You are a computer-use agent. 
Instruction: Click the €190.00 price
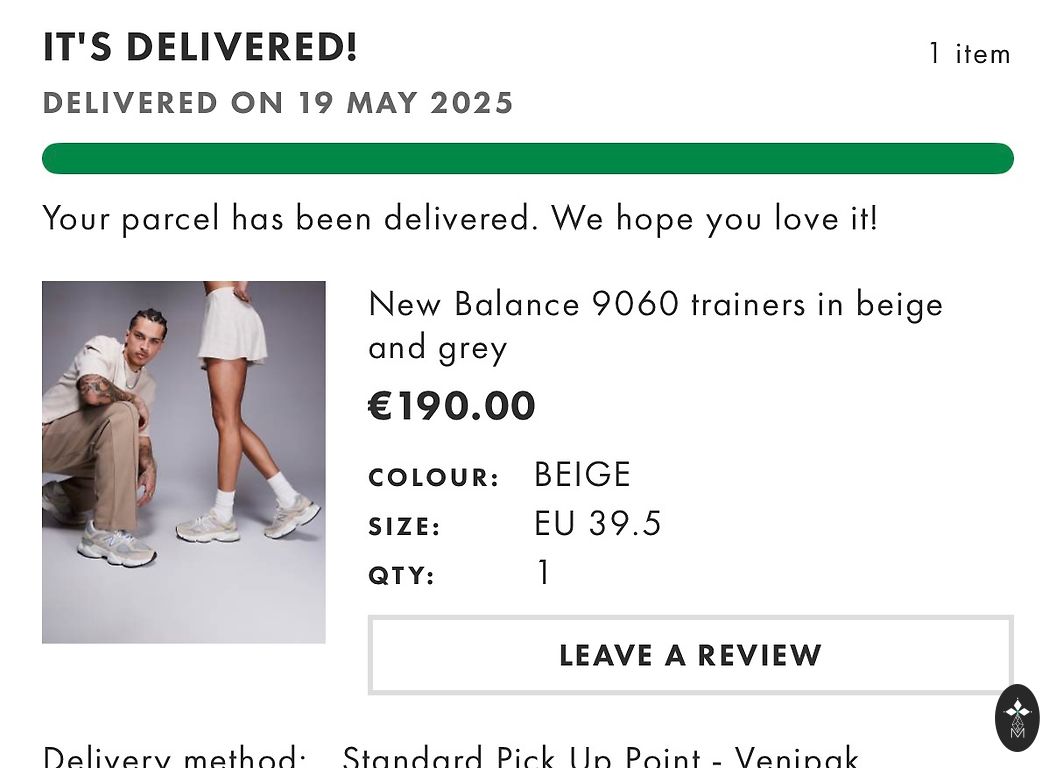[452, 406]
